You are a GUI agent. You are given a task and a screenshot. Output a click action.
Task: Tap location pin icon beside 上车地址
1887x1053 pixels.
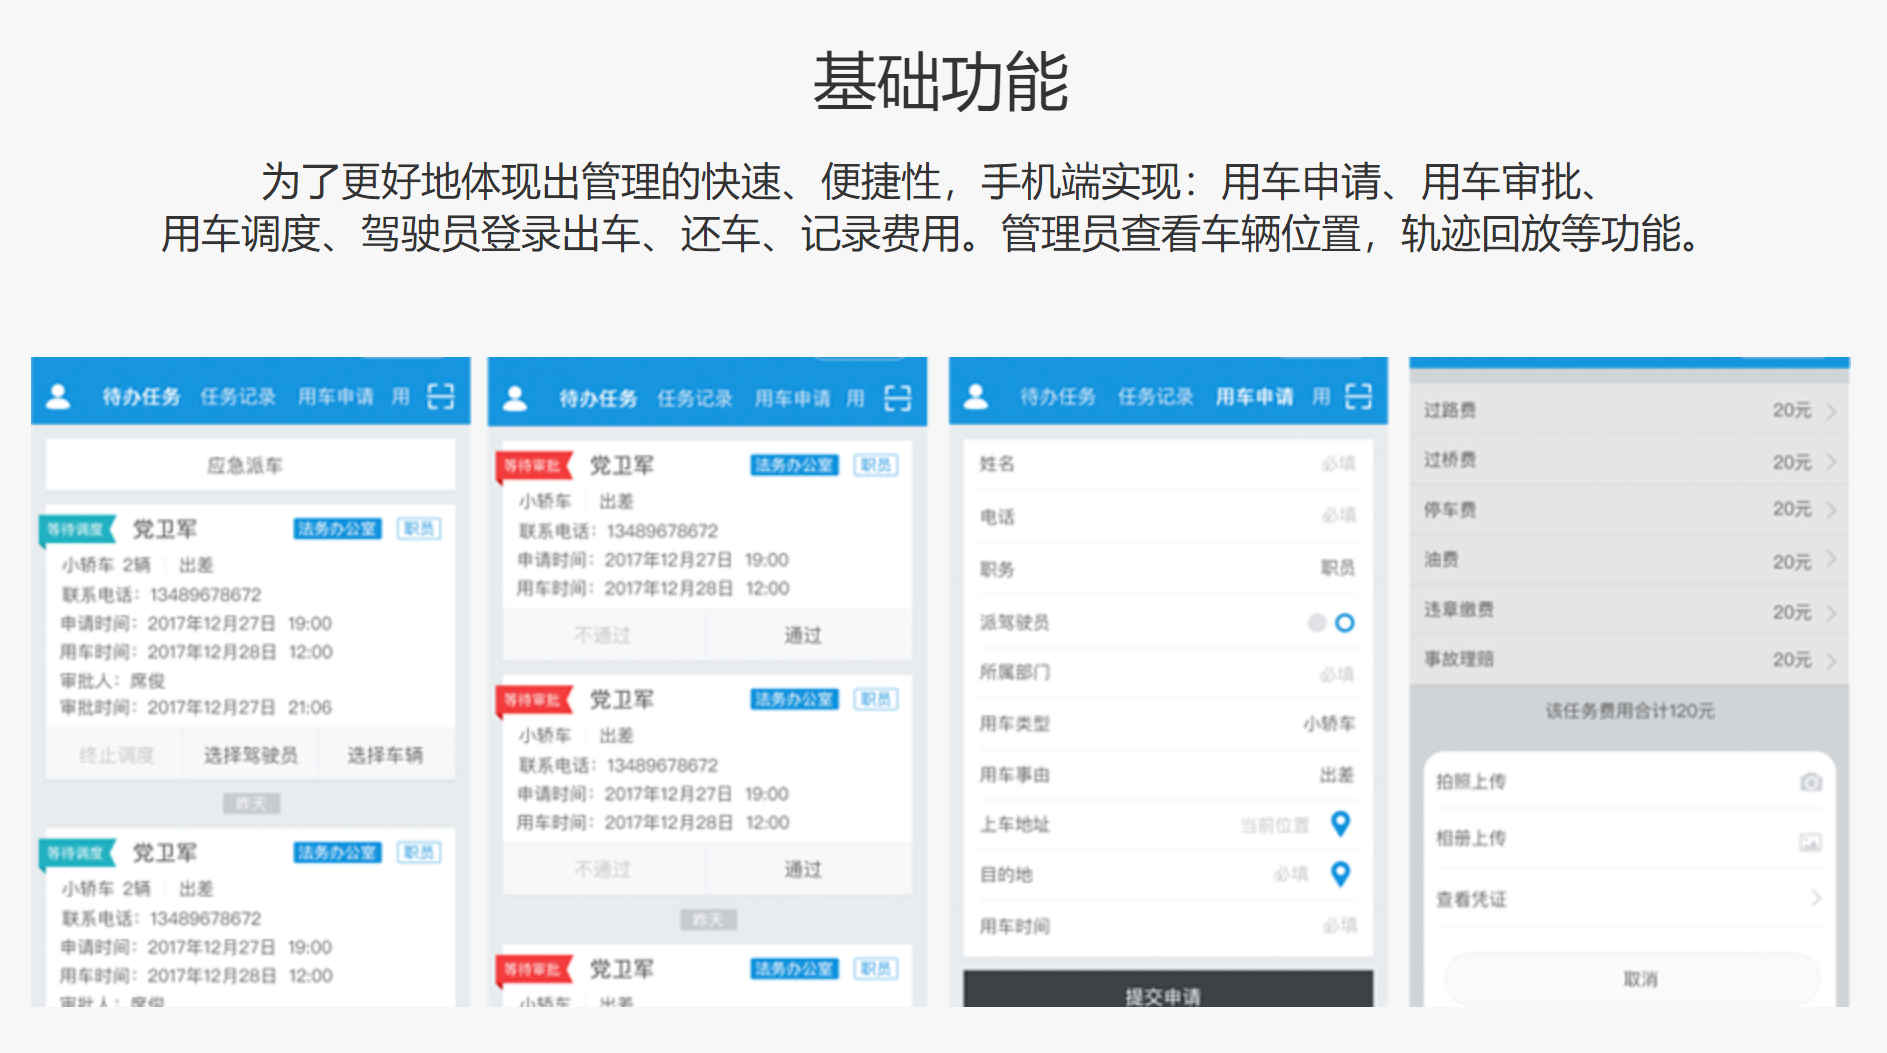1340,824
